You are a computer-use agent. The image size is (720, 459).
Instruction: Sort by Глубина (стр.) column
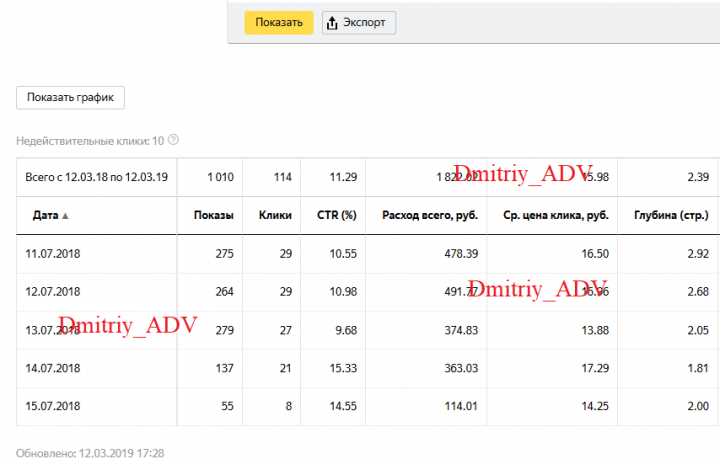click(x=671, y=215)
